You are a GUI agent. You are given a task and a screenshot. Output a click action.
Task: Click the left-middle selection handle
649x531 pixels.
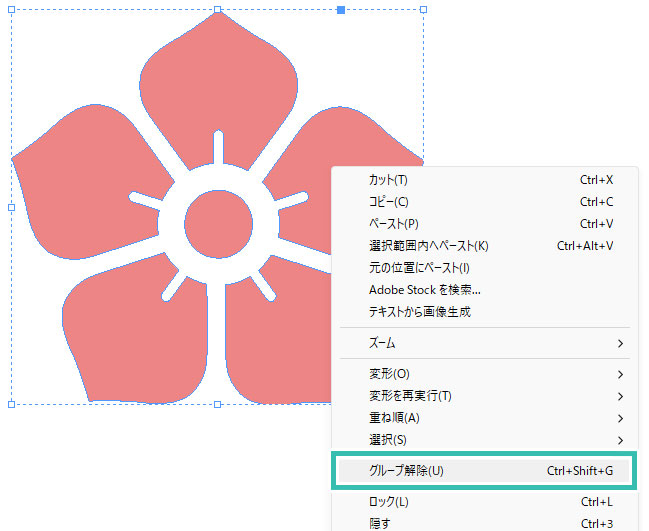[x=12, y=207]
